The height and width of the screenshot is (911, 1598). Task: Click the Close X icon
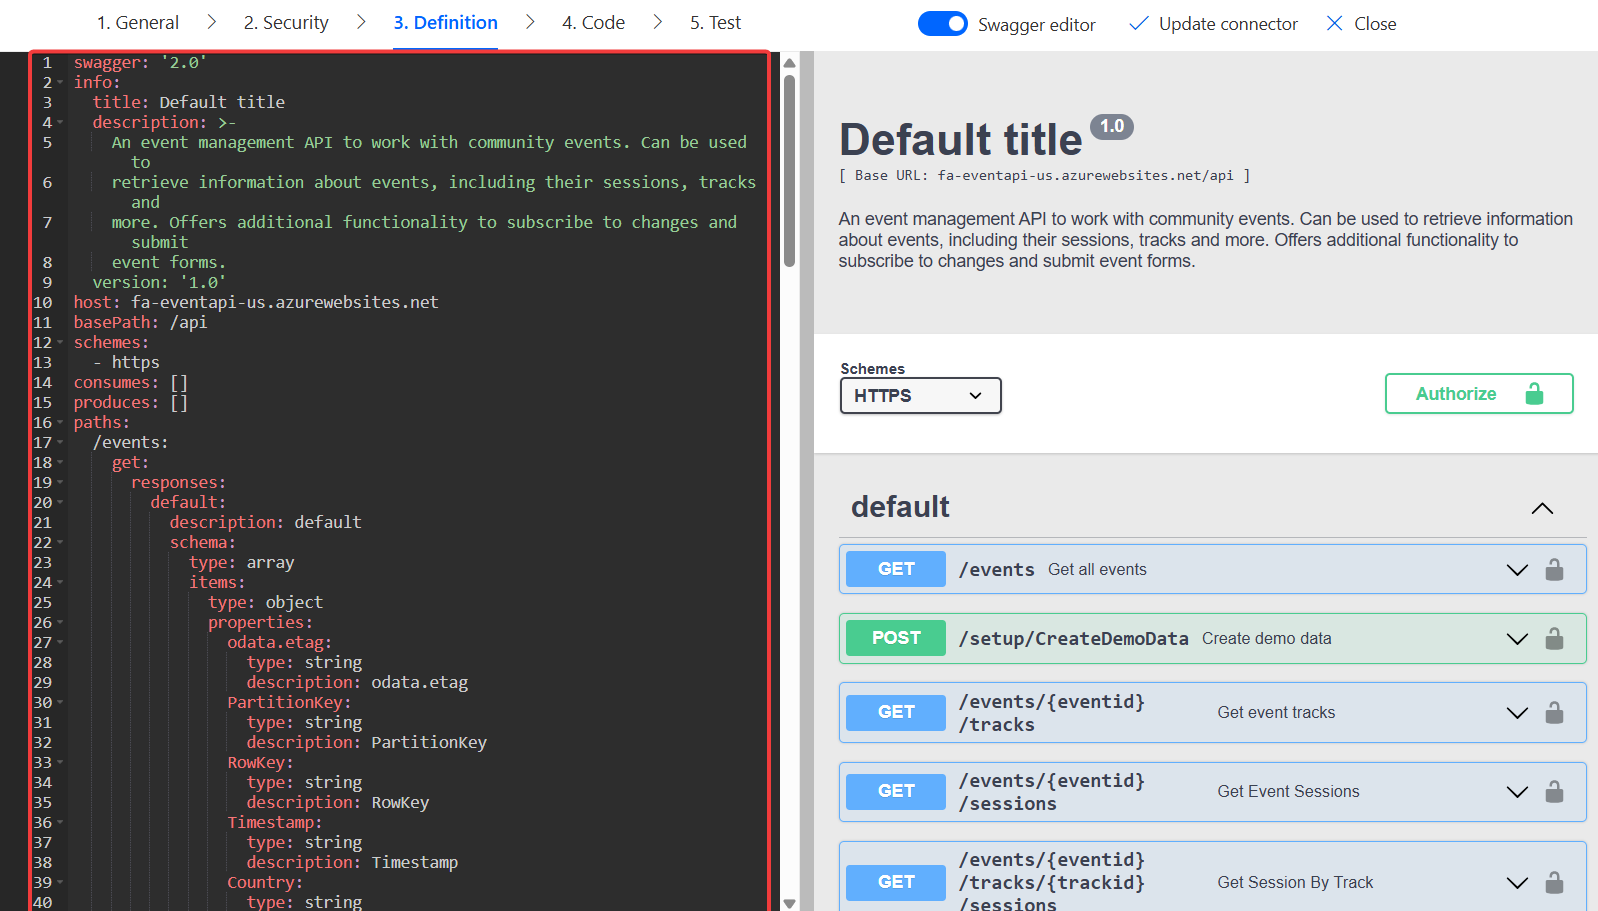(1334, 23)
